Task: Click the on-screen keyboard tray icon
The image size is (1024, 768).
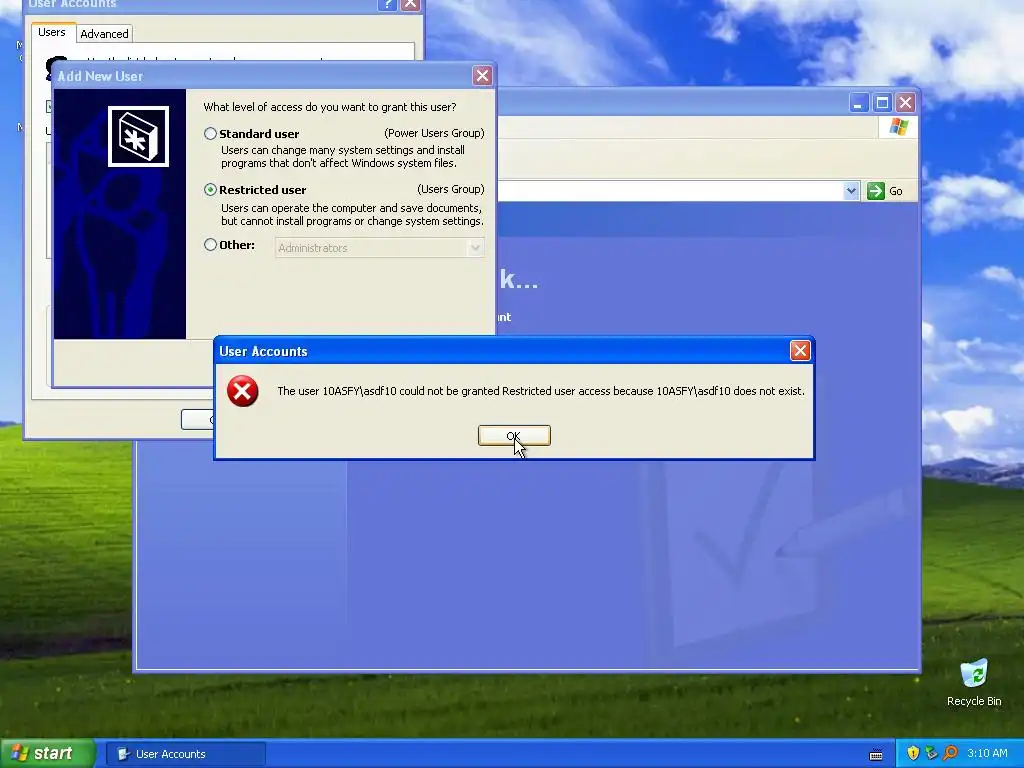Action: tap(876, 755)
